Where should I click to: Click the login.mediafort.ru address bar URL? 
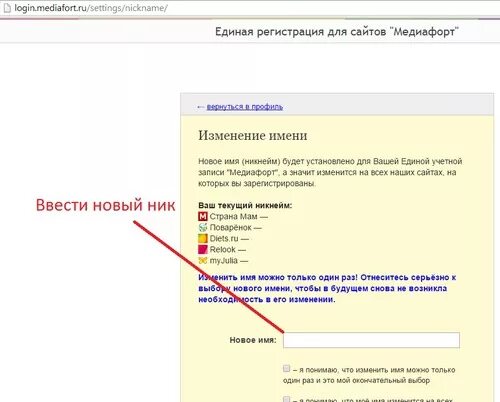[x=91, y=8]
